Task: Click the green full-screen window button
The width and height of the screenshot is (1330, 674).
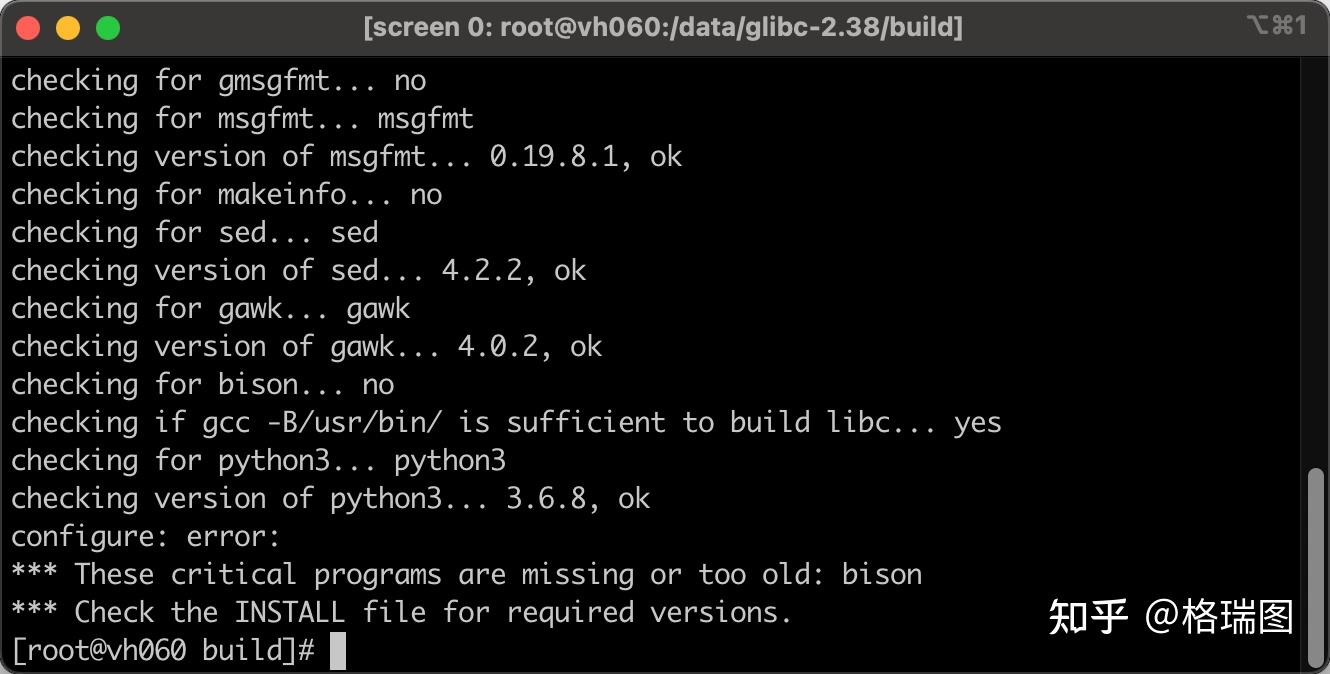Action: click(107, 28)
